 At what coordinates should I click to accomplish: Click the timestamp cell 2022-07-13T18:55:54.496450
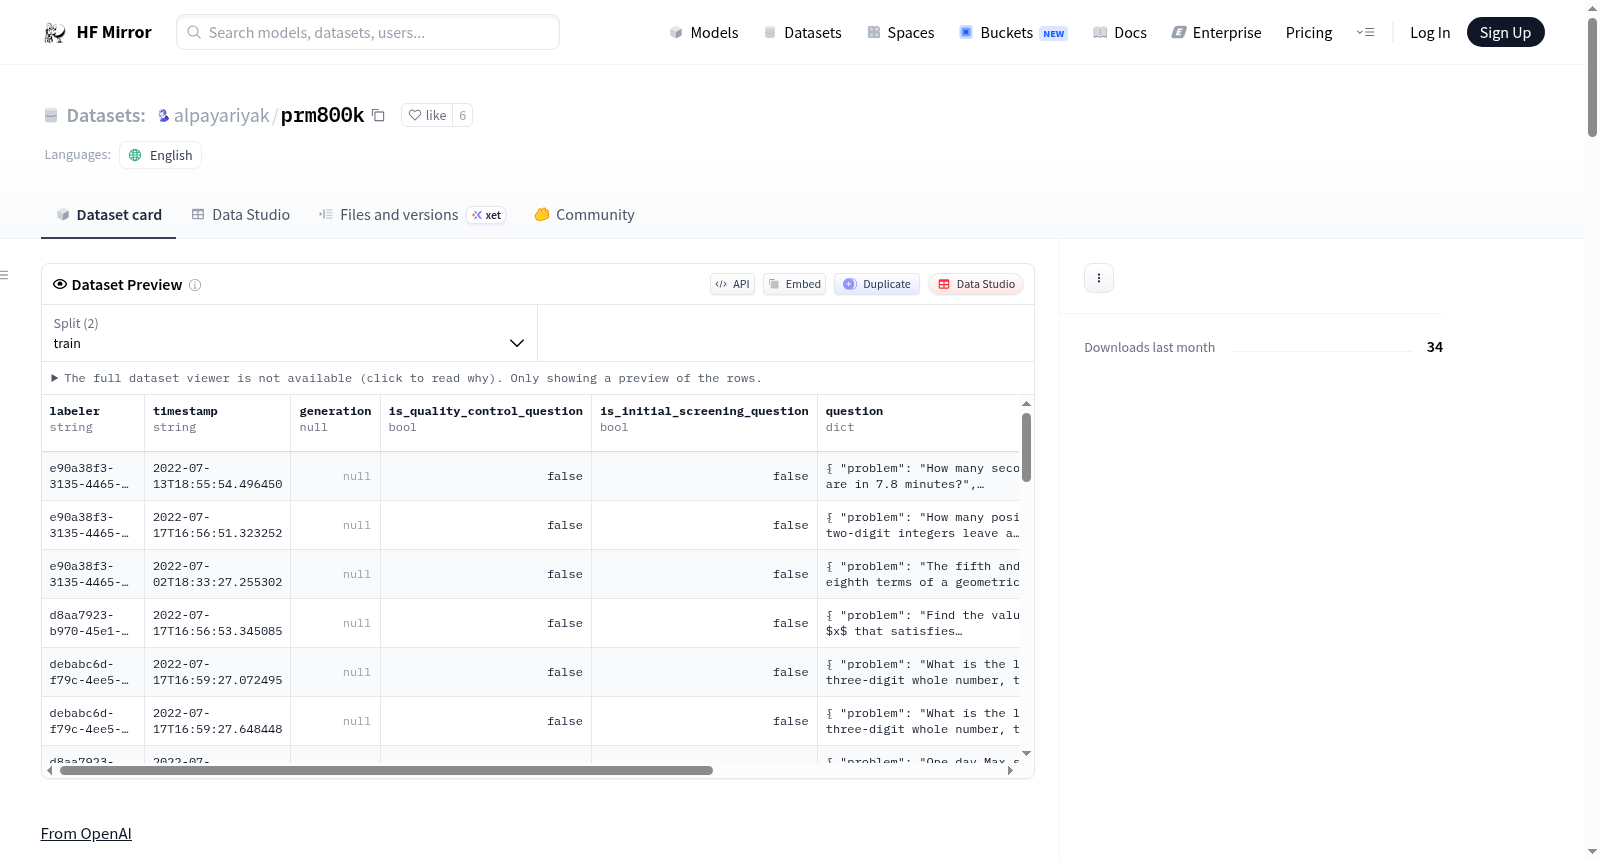coord(218,476)
